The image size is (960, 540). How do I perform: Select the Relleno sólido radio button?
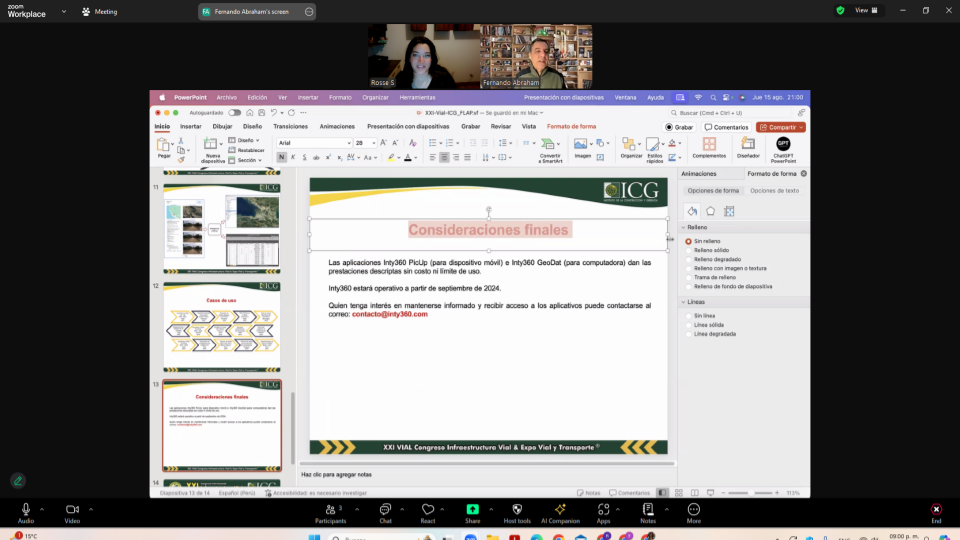click(689, 250)
